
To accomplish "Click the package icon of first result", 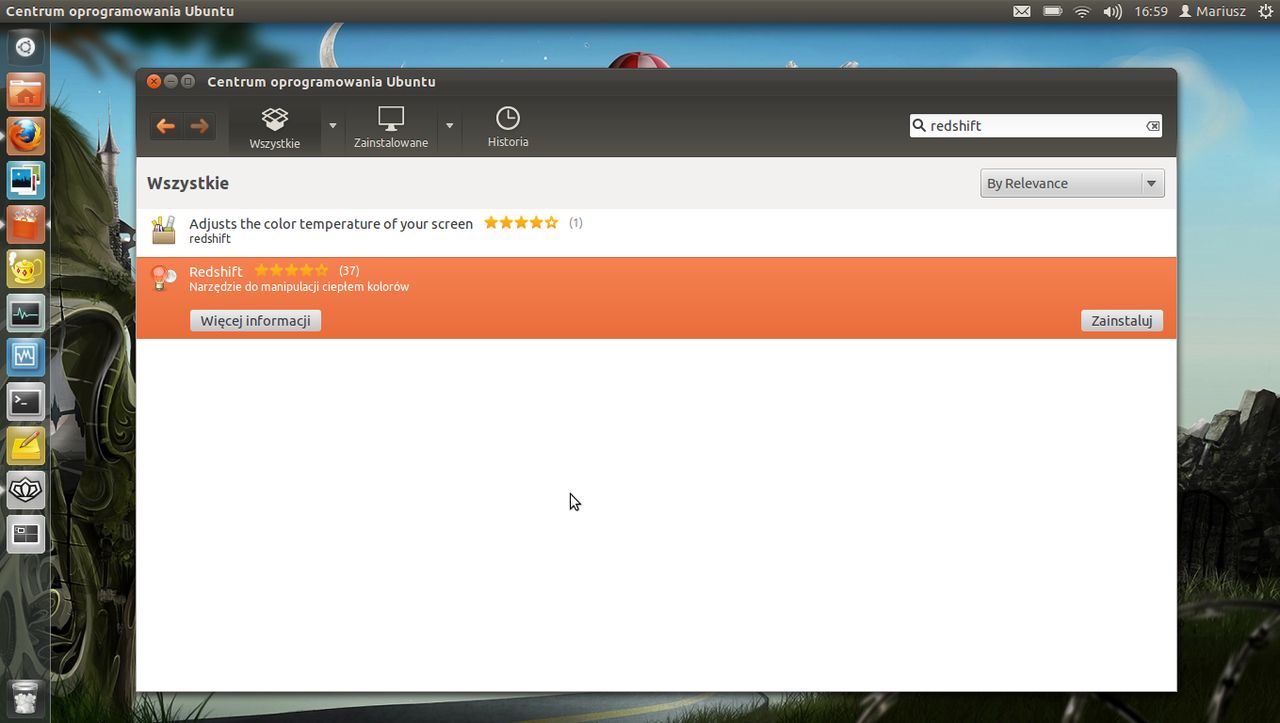I will click(x=163, y=231).
